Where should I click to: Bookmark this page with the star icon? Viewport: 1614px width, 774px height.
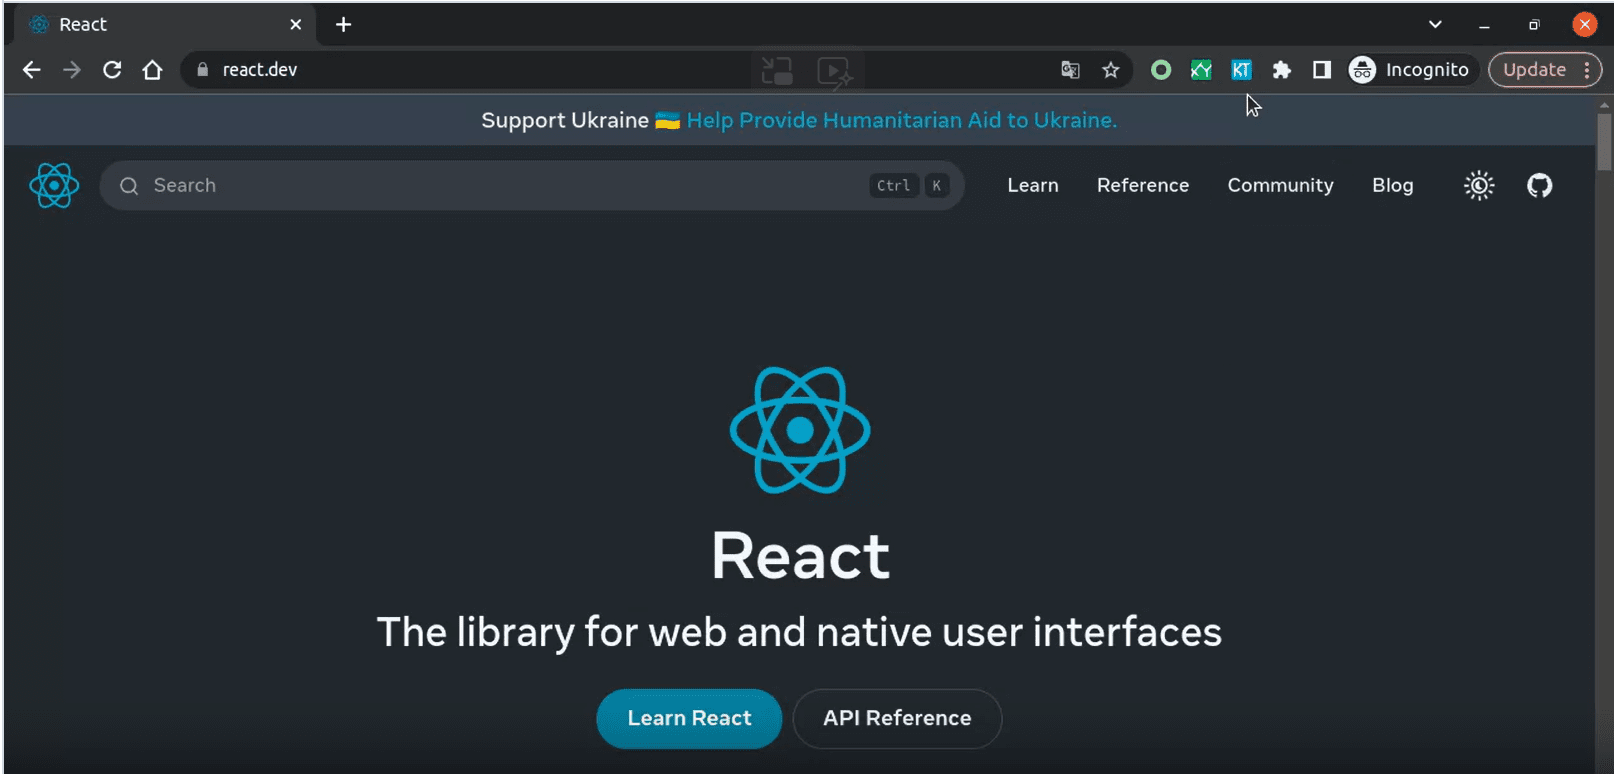click(1110, 70)
